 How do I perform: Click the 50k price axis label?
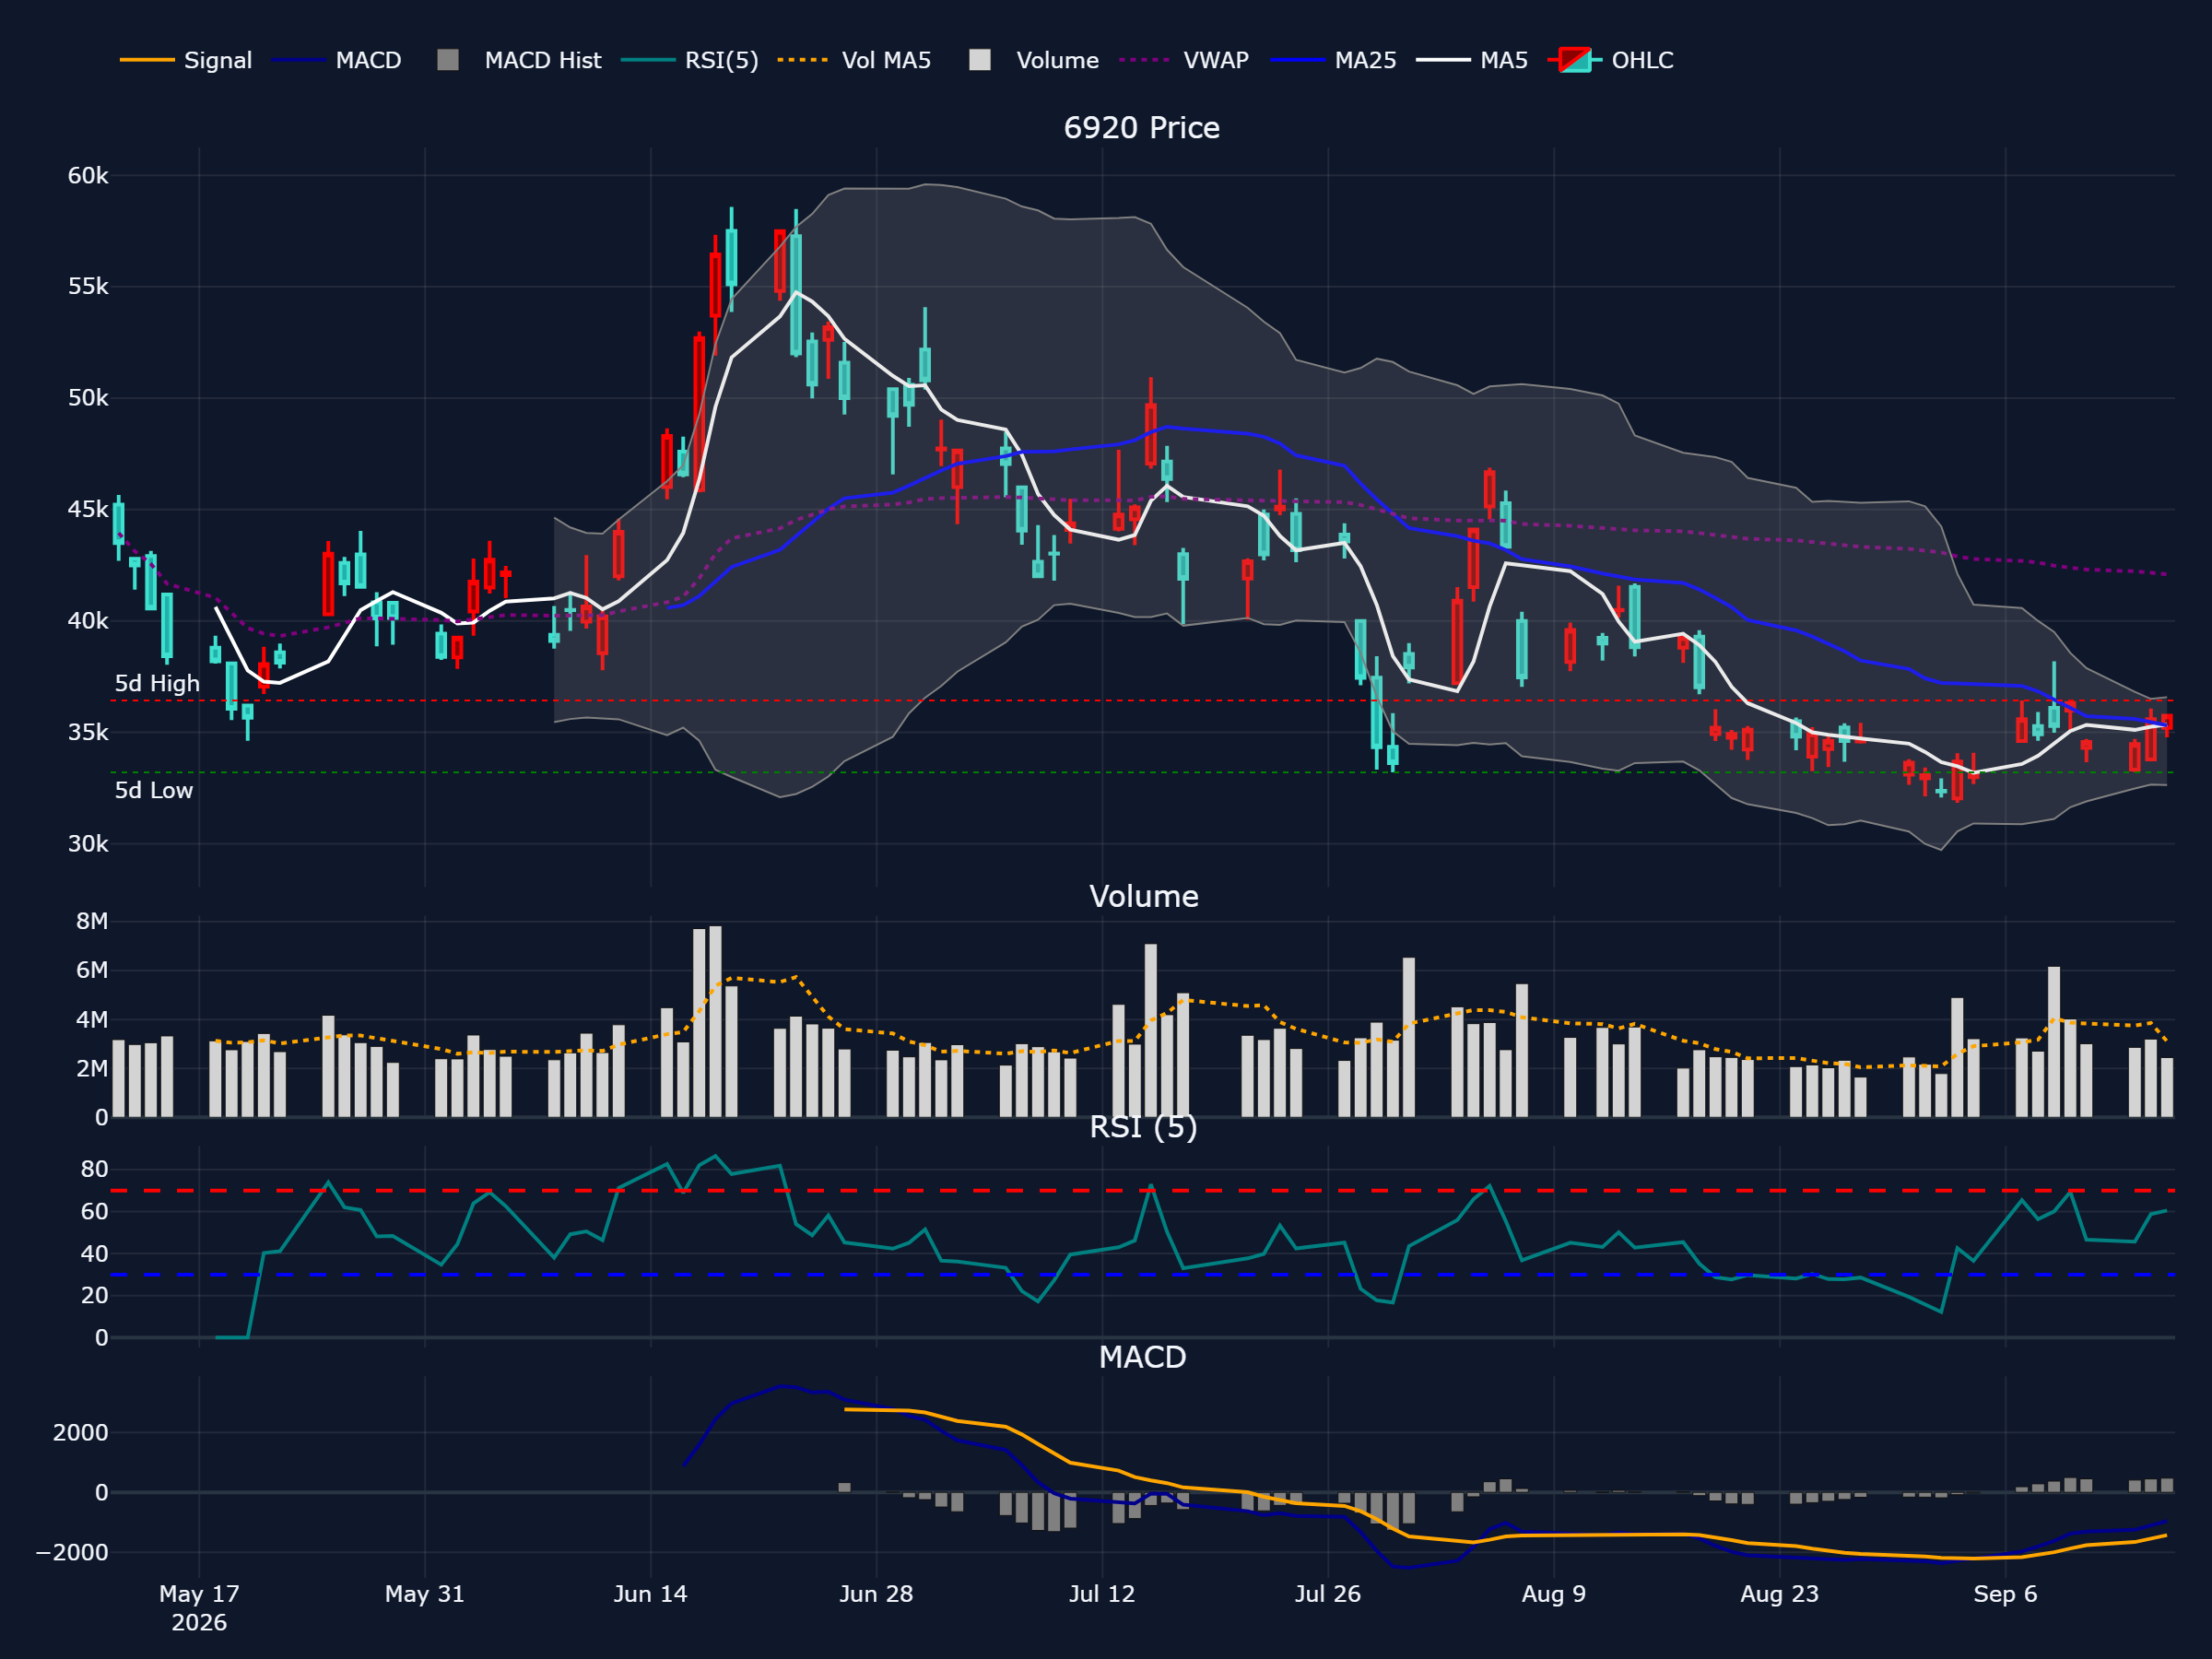click(88, 398)
